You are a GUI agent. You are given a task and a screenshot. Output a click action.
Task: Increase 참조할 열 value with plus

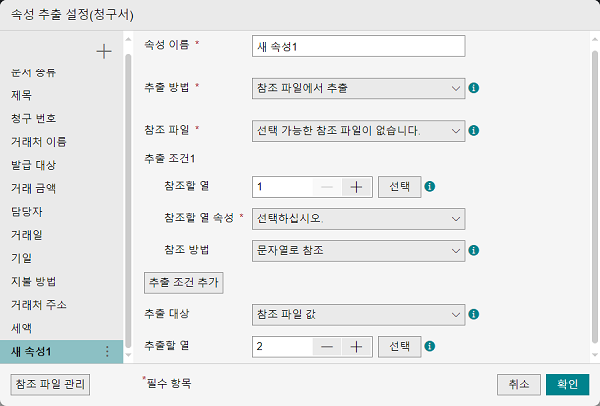click(x=356, y=187)
